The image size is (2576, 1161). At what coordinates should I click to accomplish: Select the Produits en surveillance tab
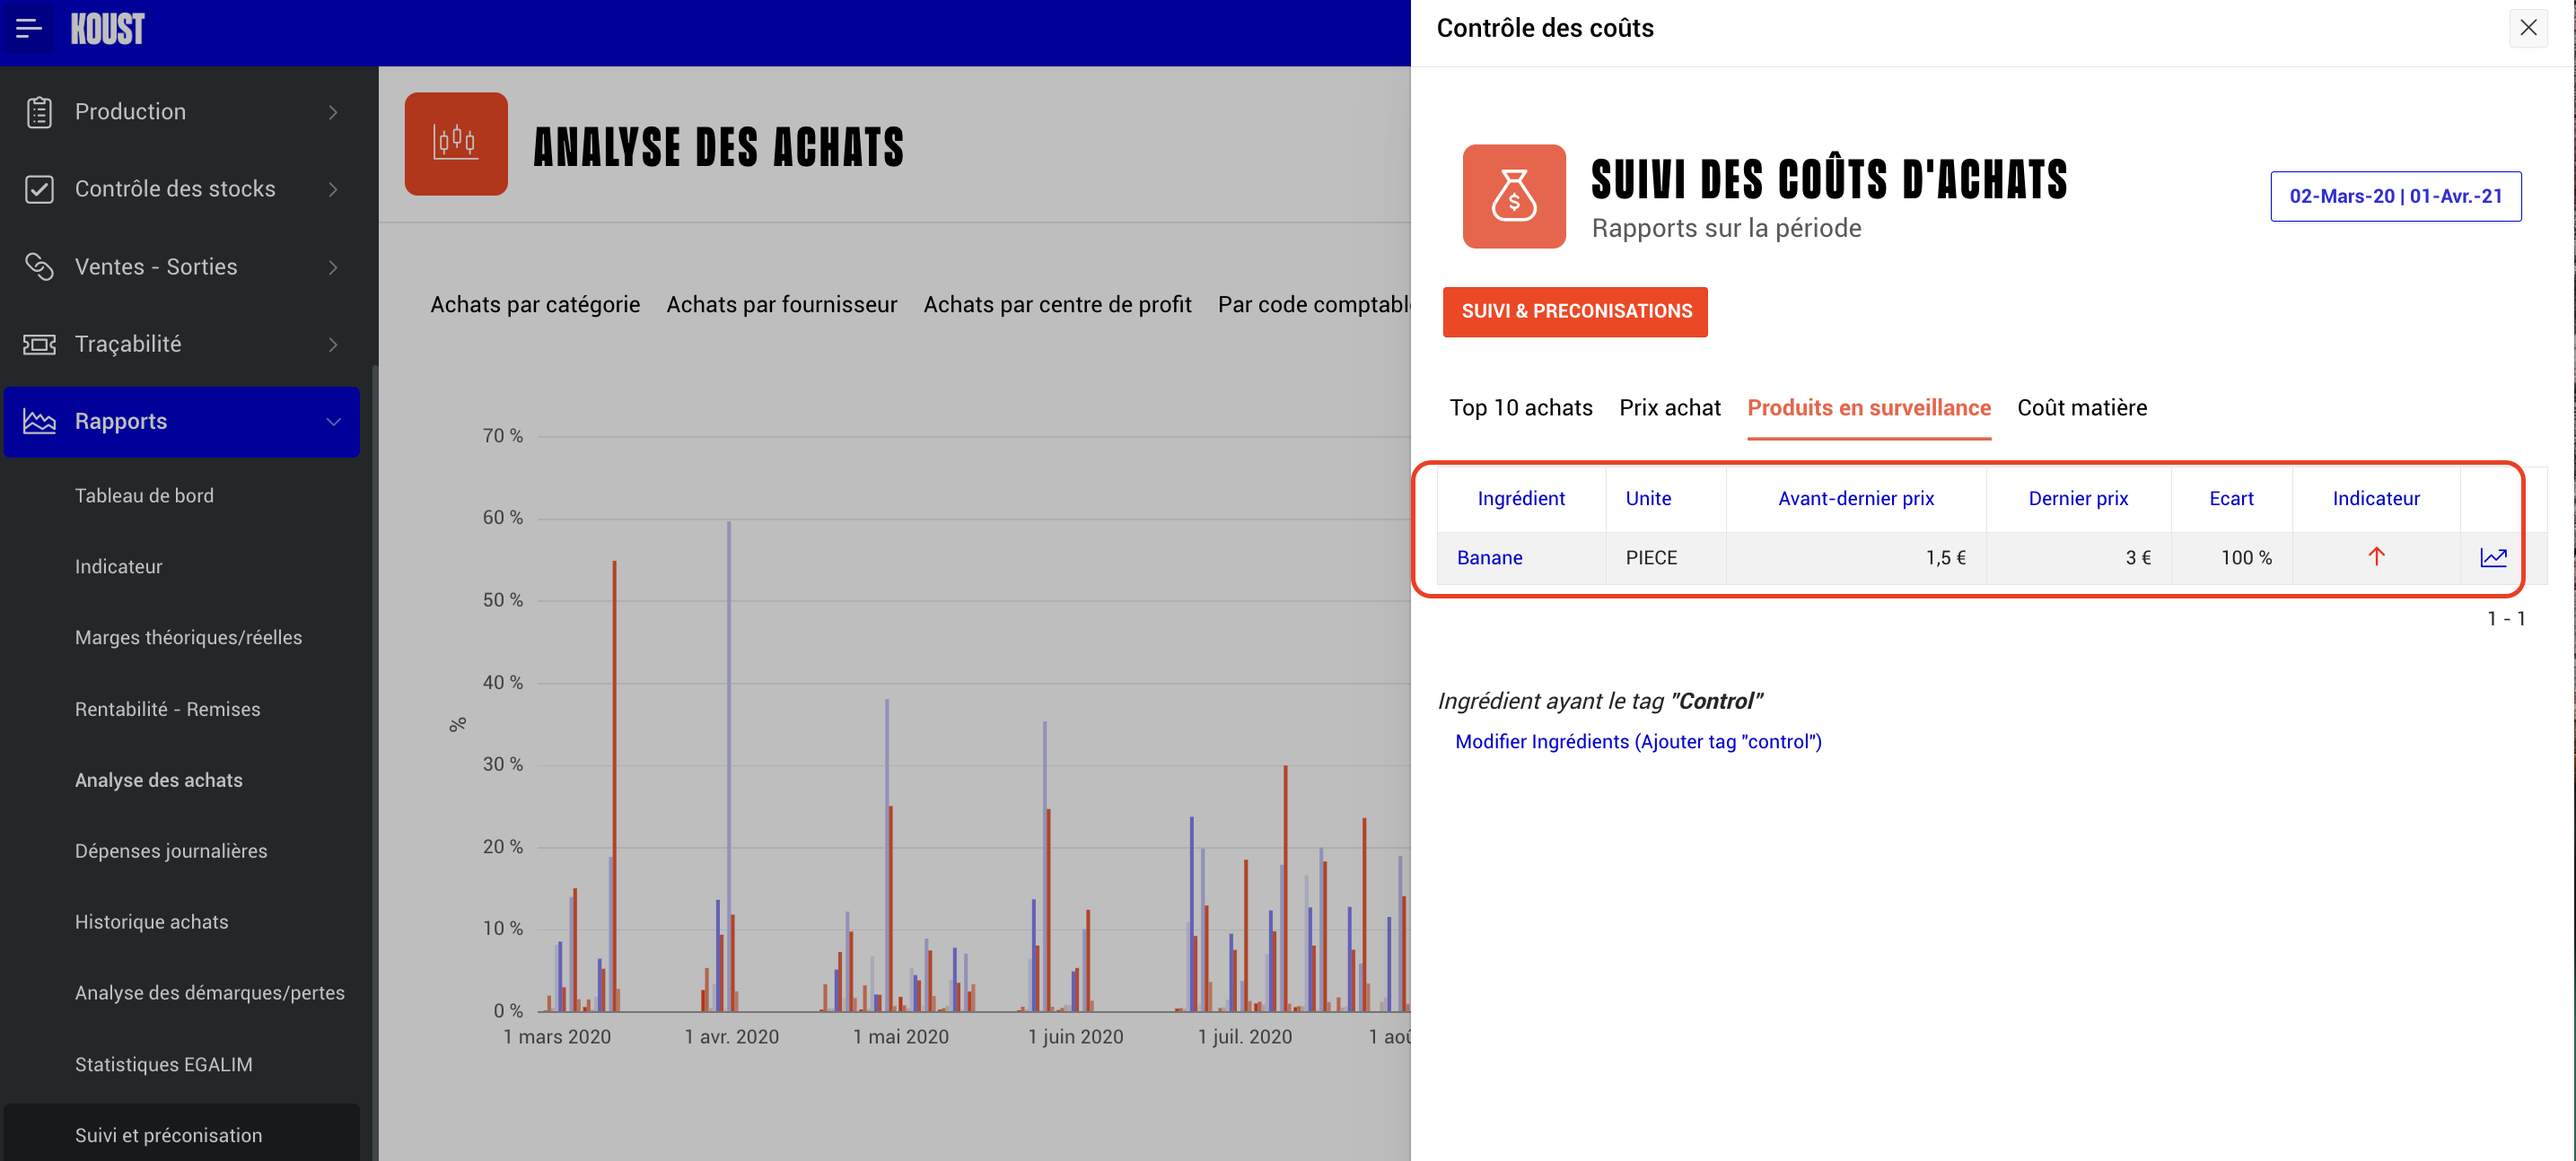pos(1869,408)
